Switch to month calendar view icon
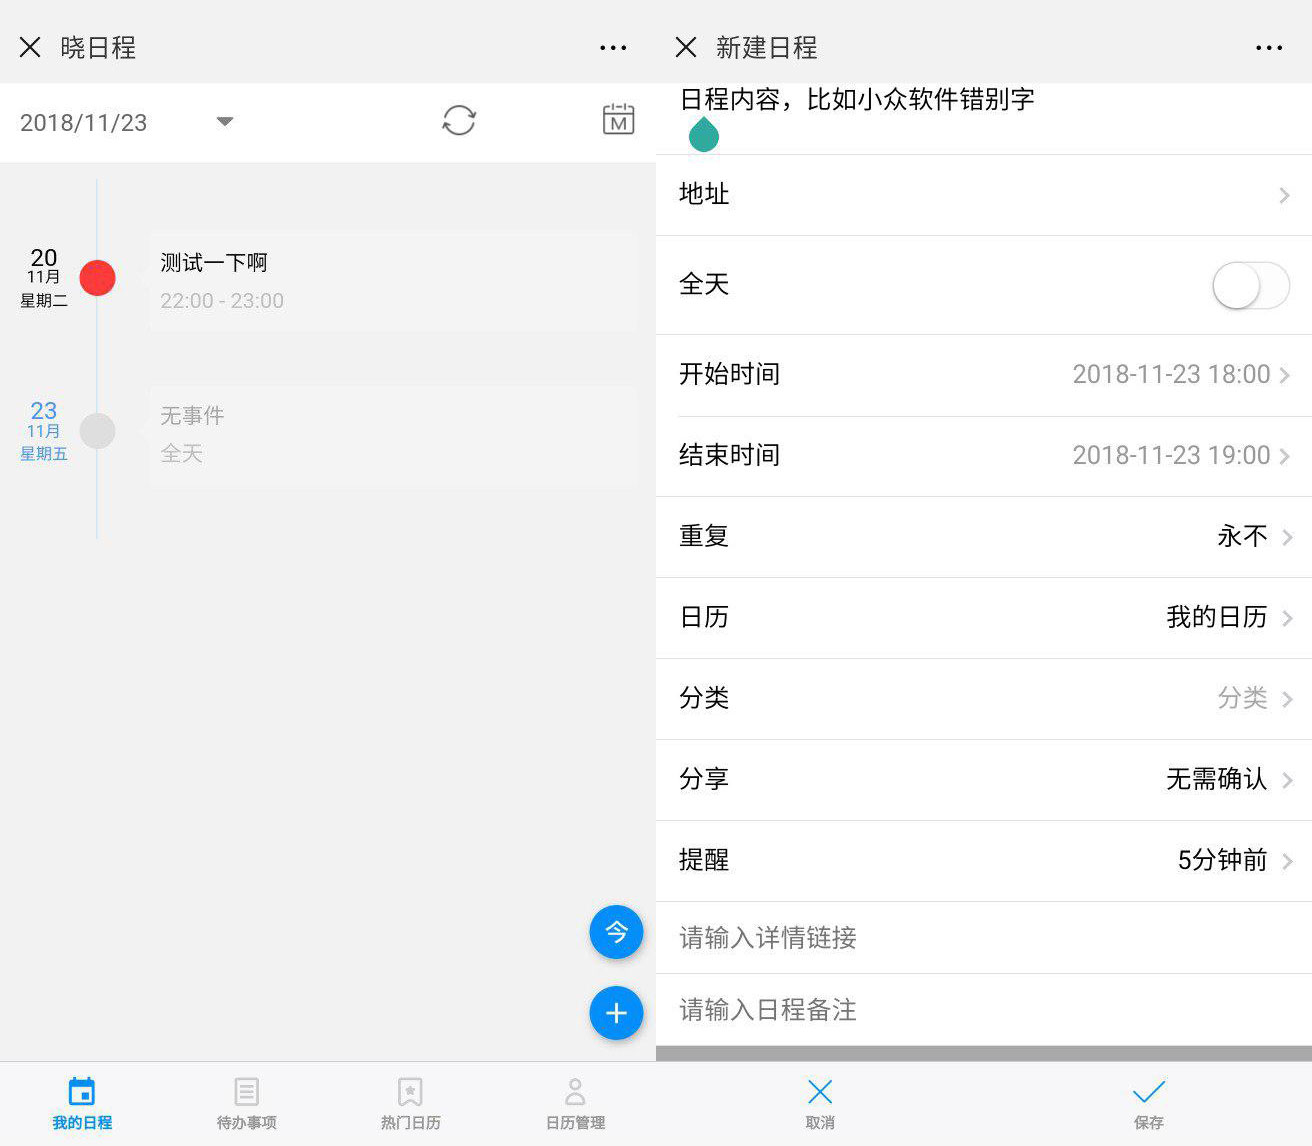This screenshot has width=1312, height=1146. pos(618,120)
